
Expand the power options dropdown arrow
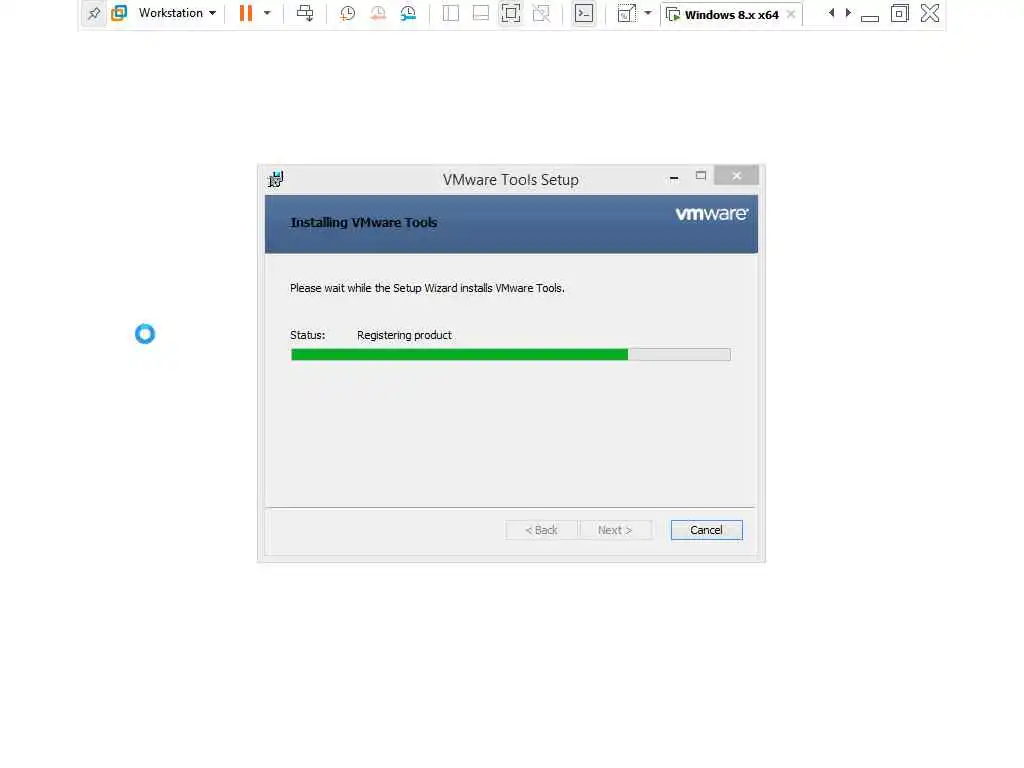pos(267,13)
